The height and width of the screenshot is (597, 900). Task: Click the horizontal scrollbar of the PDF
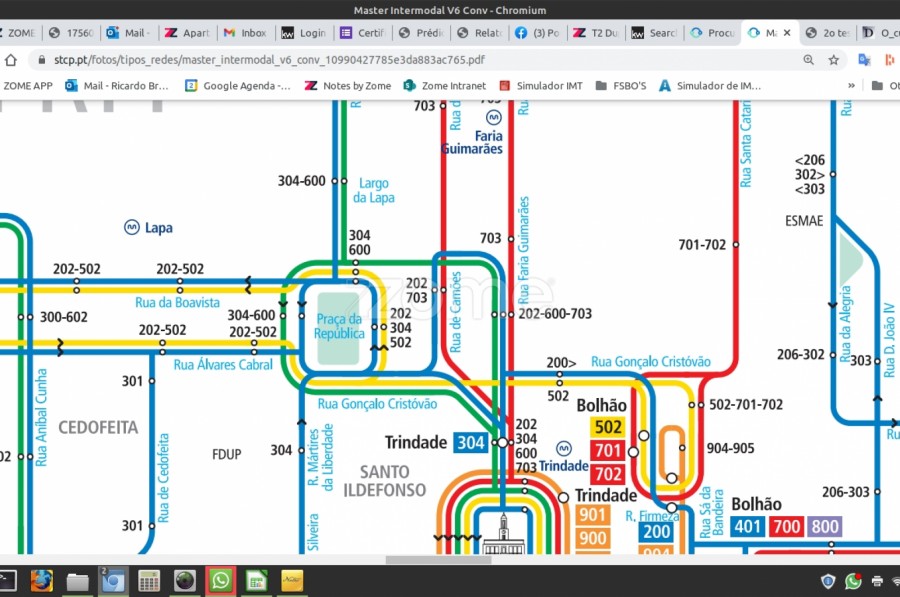coord(439,559)
